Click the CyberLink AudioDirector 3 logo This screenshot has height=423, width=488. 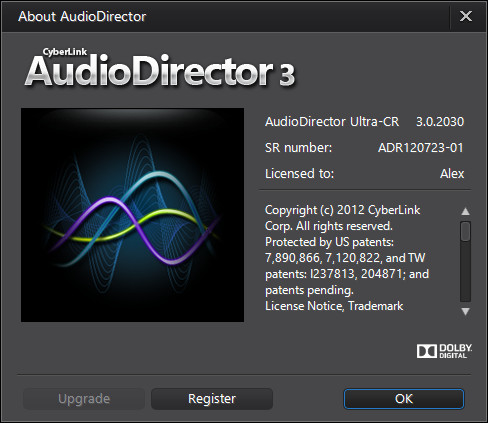tap(160, 68)
